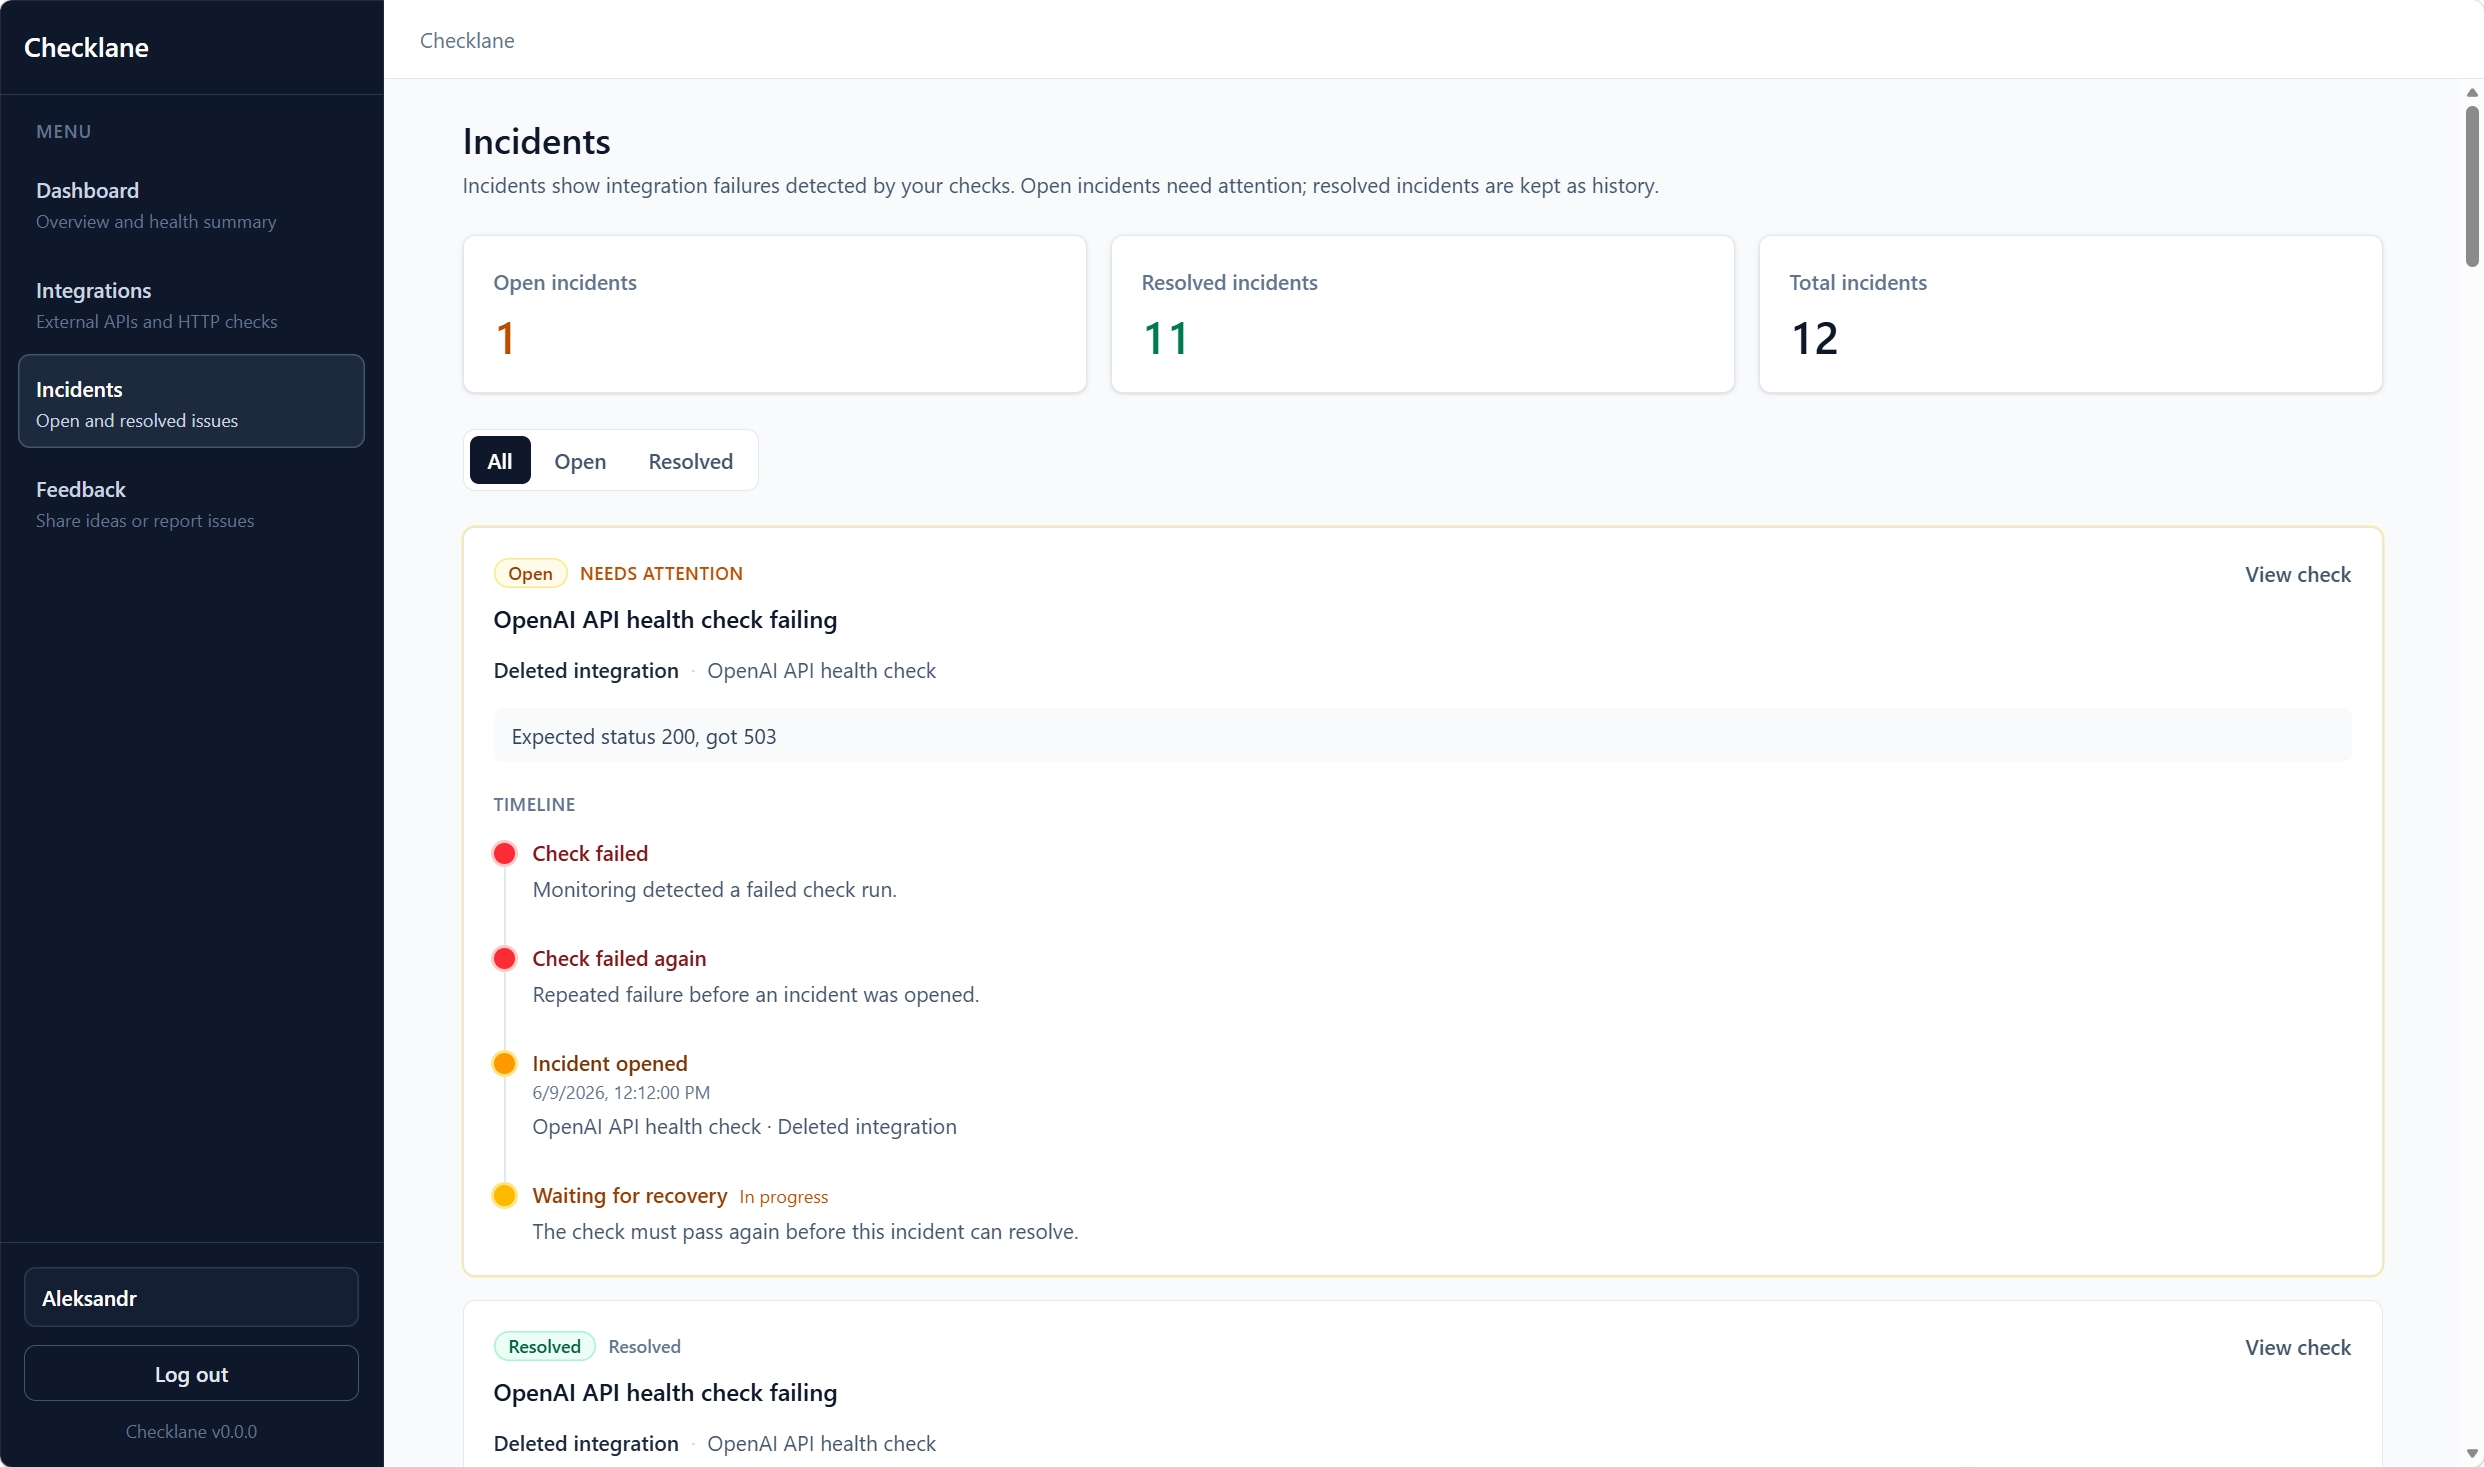Click the Checklane breadcrumb in the header
2484x1467 pixels.
click(467, 41)
